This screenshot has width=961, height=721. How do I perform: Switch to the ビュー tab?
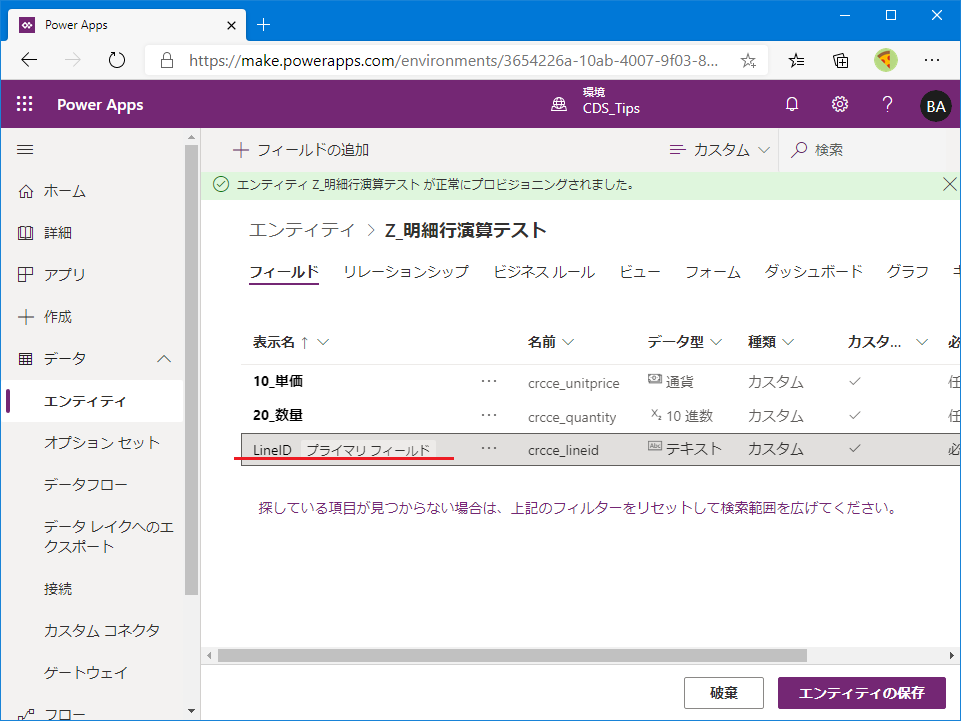640,272
